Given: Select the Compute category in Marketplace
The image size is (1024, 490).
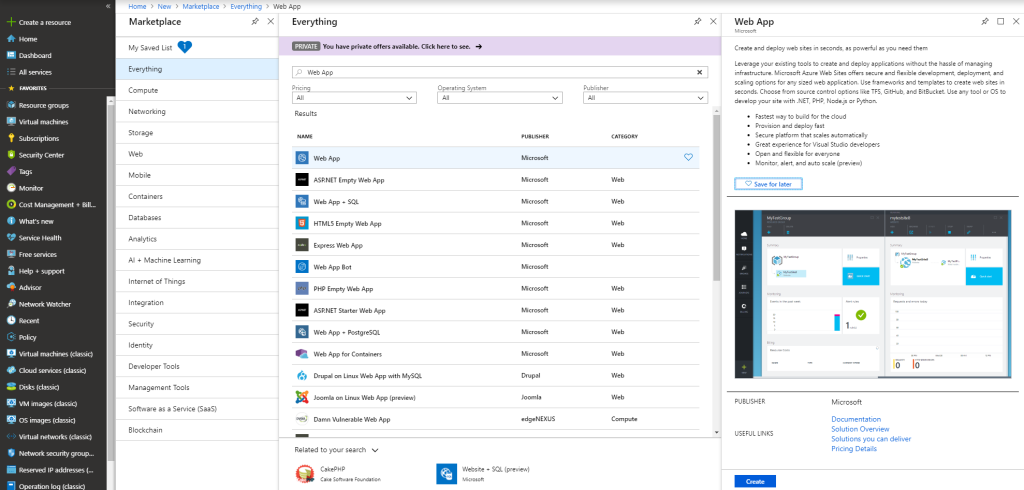Looking at the screenshot, I should [197, 90].
